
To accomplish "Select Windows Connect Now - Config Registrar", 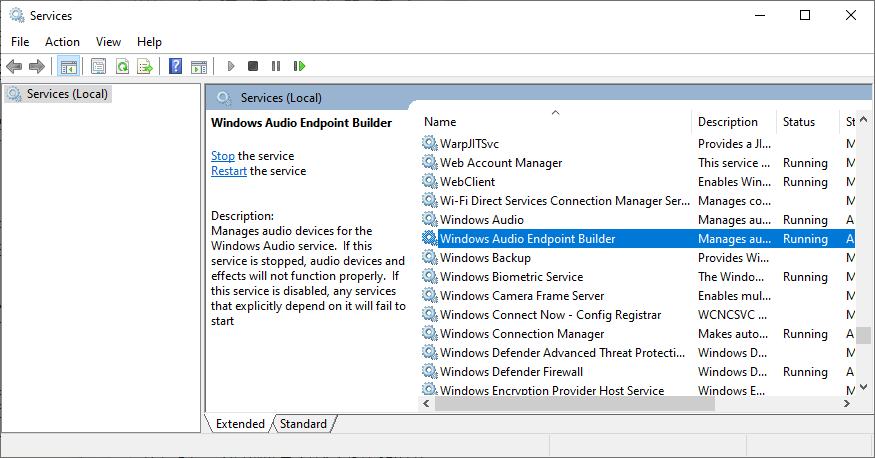I will click(x=638, y=314).
